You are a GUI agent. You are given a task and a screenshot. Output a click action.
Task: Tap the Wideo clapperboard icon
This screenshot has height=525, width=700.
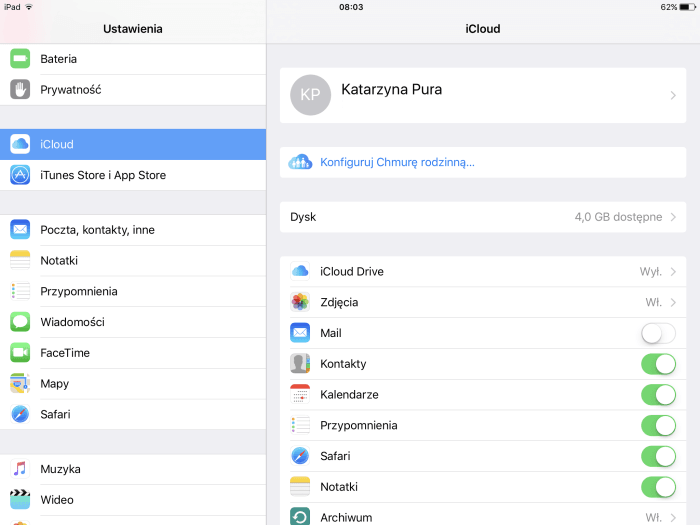coord(20,500)
